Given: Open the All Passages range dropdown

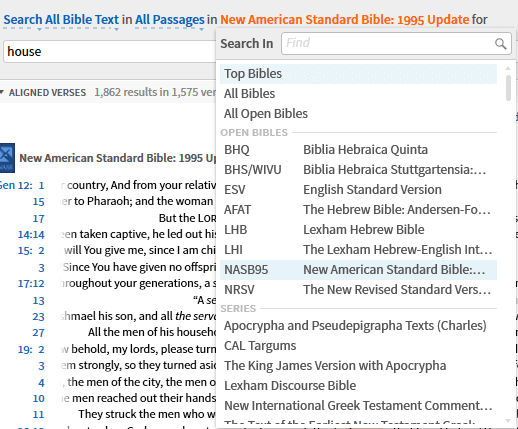Looking at the screenshot, I should tap(170, 20).
